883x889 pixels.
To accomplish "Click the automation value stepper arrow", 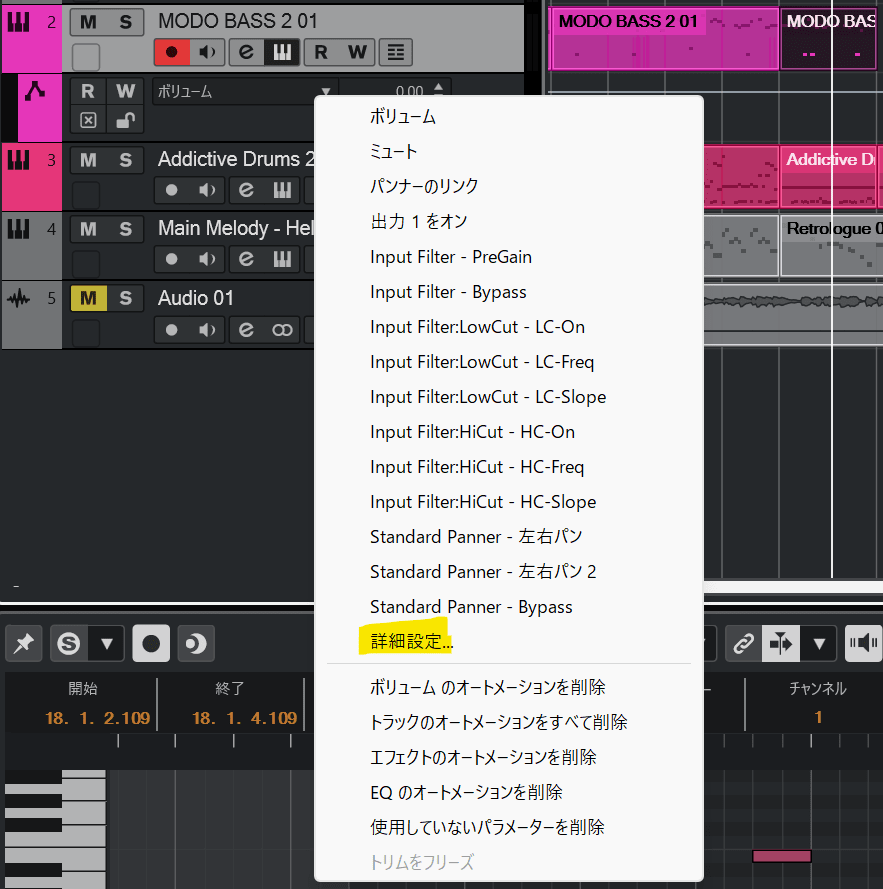I will click(438, 88).
